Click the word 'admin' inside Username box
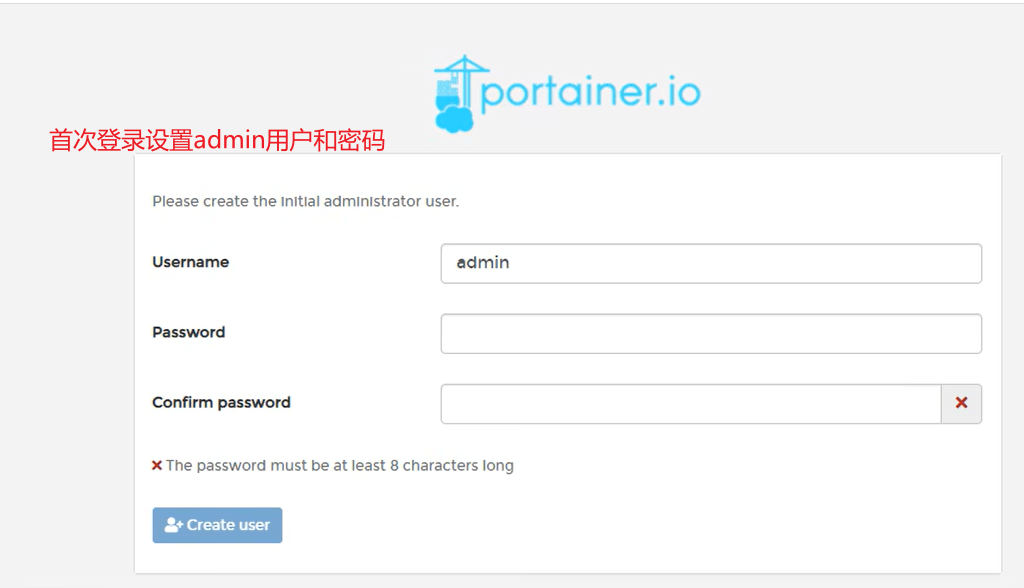The width and height of the screenshot is (1024, 588). click(483, 263)
